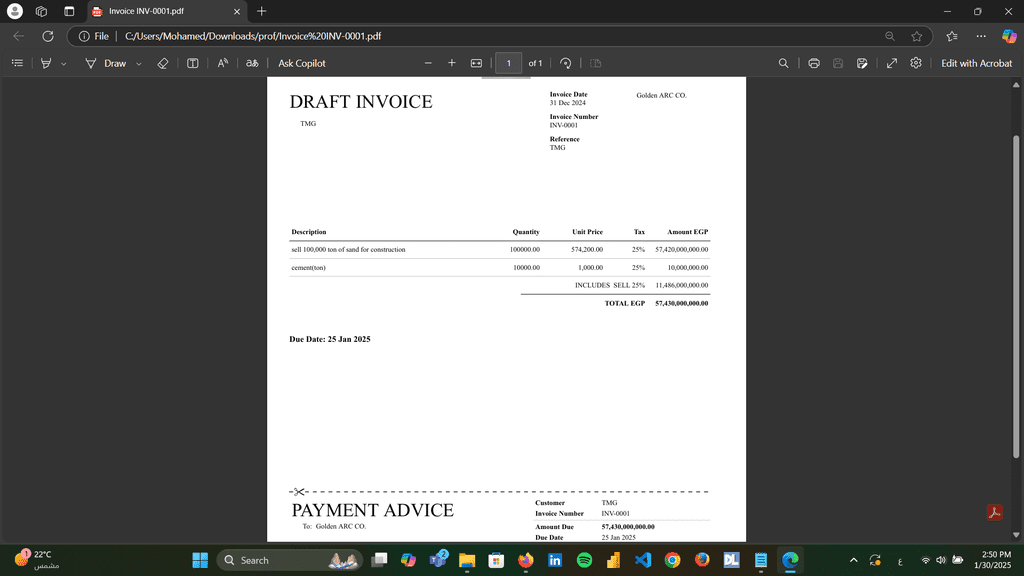1024x576 pixels.
Task: Open Microsoft Teams from taskbar
Action: 438,560
